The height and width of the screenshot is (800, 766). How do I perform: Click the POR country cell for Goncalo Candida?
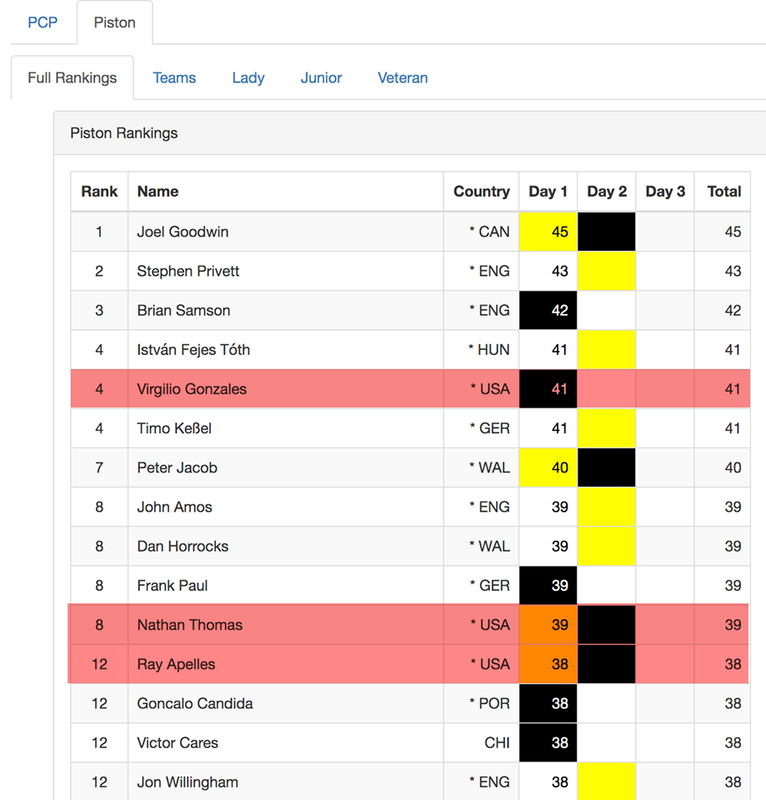(481, 703)
